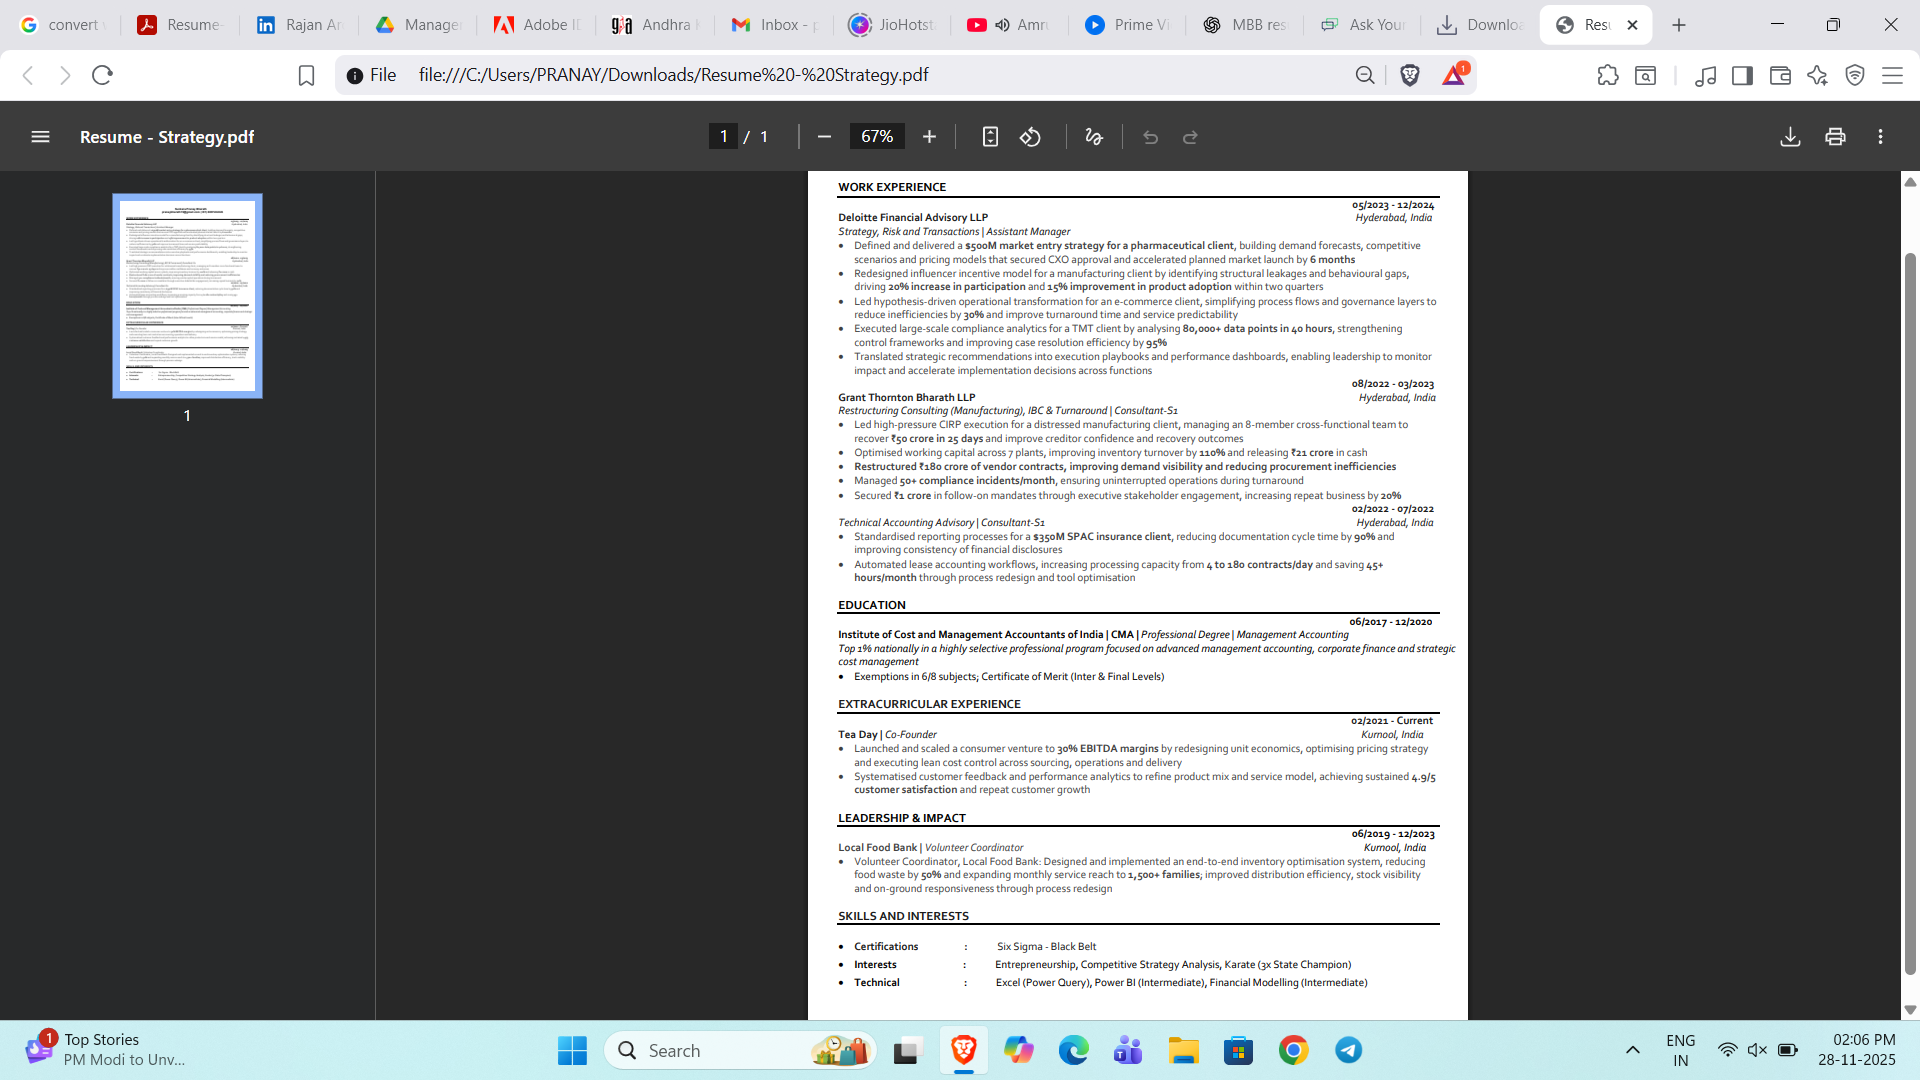Image resolution: width=1920 pixels, height=1080 pixels.
Task: Open a new browser tab
Action: 1679,25
